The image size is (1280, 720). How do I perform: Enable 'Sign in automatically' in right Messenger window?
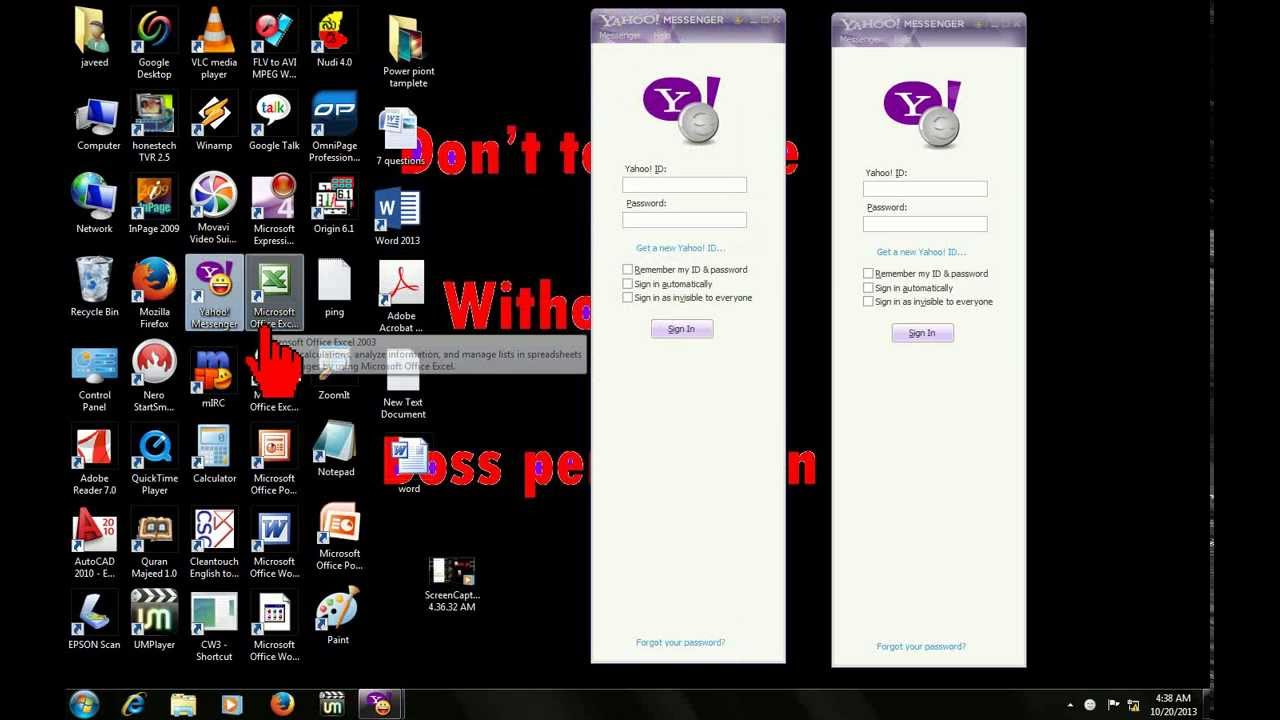[868, 288]
